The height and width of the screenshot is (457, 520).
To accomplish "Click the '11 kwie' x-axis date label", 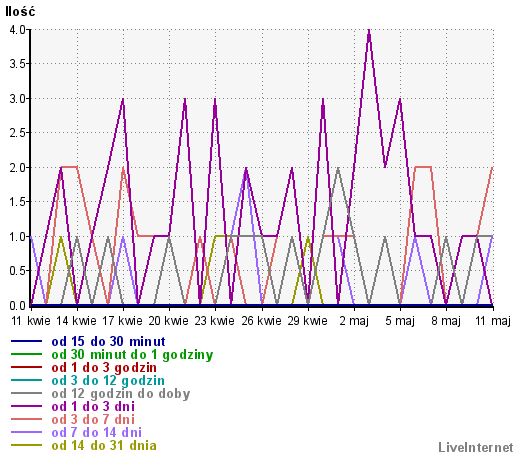I will [31, 321].
